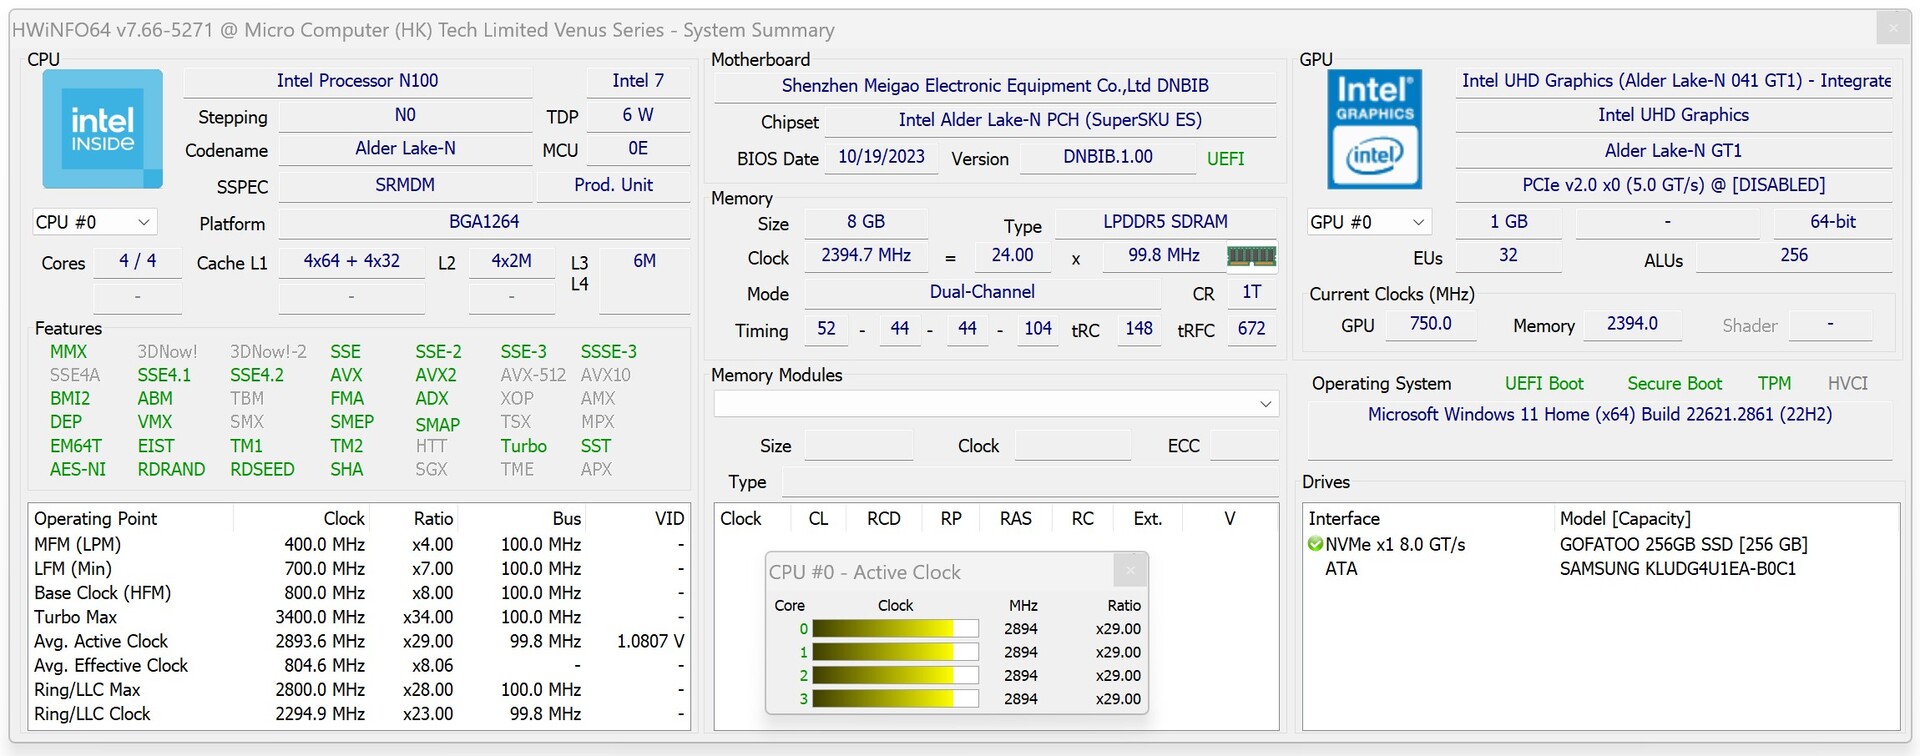Click the Core 1 clock bar
Image resolution: width=1920 pixels, height=756 pixels.
(x=895, y=652)
